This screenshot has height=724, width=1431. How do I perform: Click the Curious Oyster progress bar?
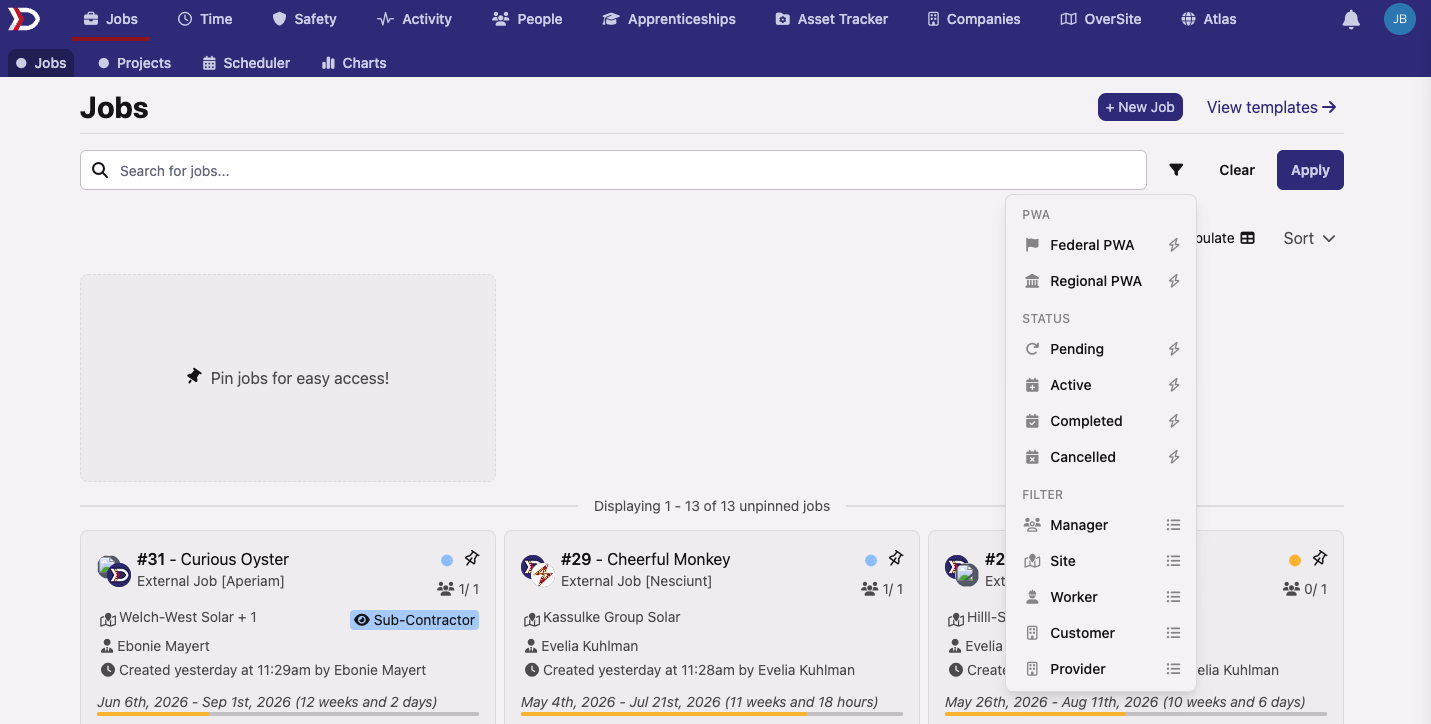pyautogui.click(x=288, y=714)
